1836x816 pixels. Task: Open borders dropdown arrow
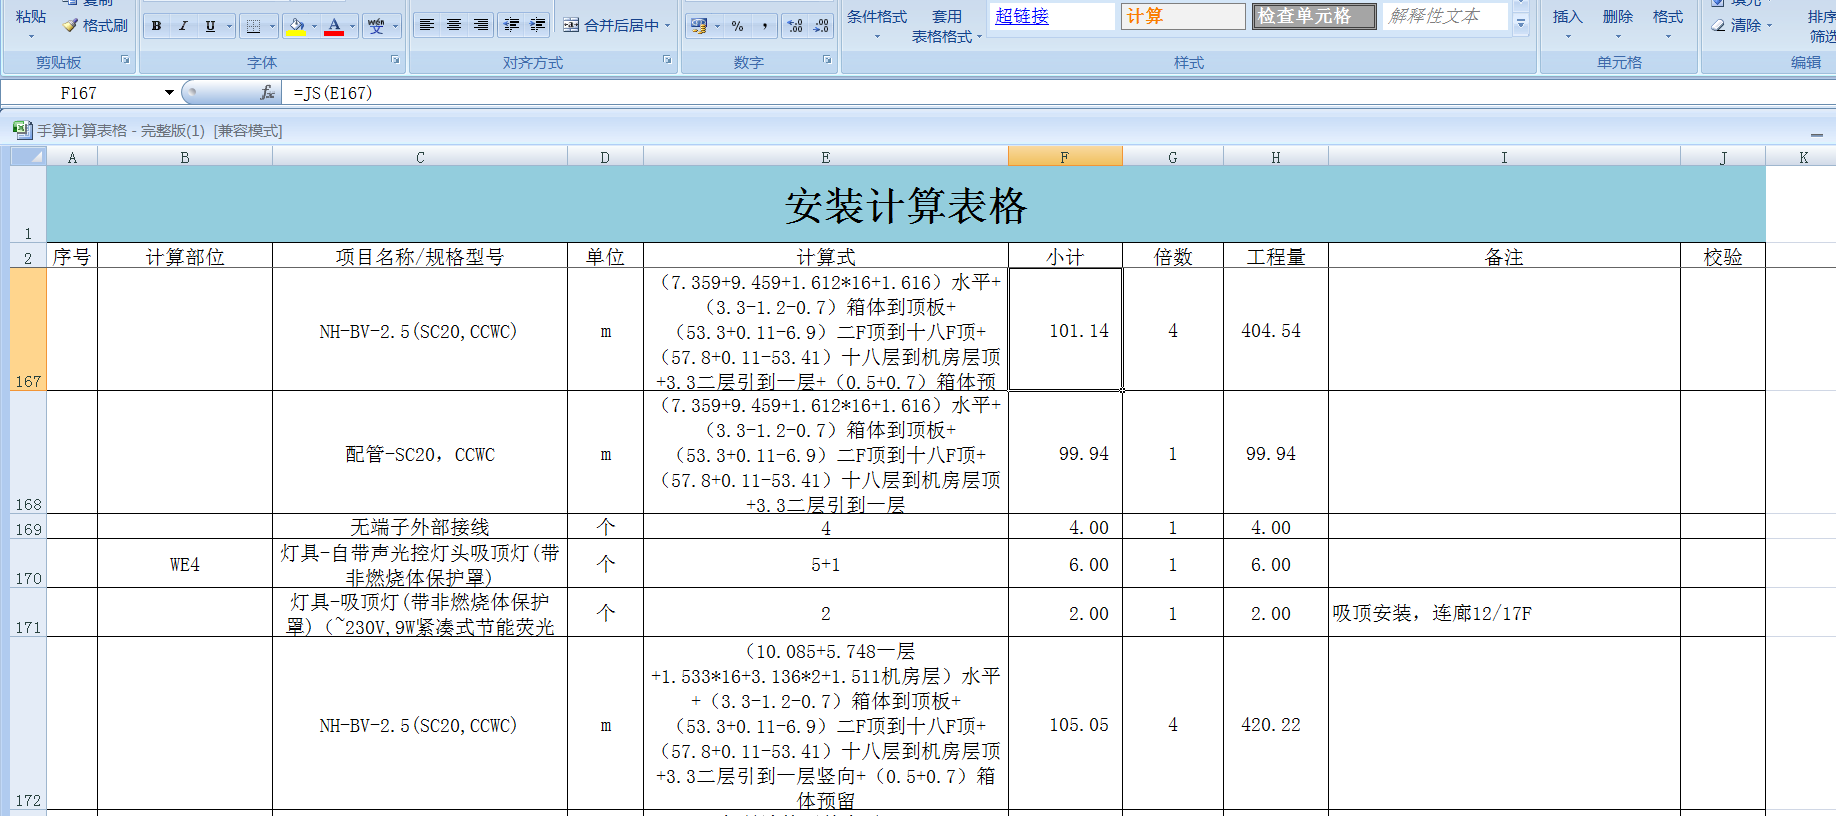pyautogui.click(x=272, y=26)
